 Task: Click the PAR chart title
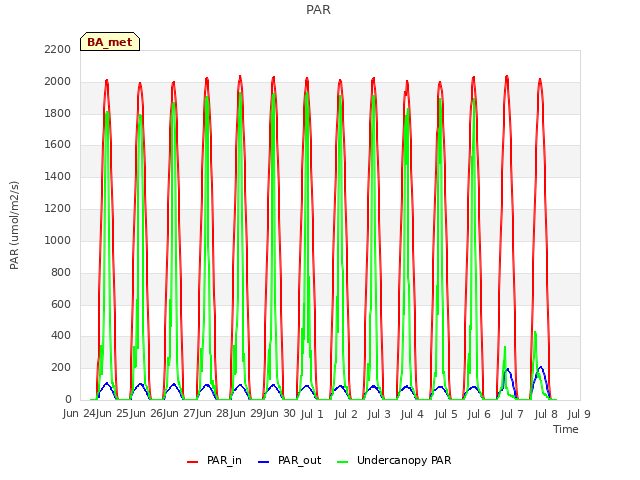pos(318,9)
